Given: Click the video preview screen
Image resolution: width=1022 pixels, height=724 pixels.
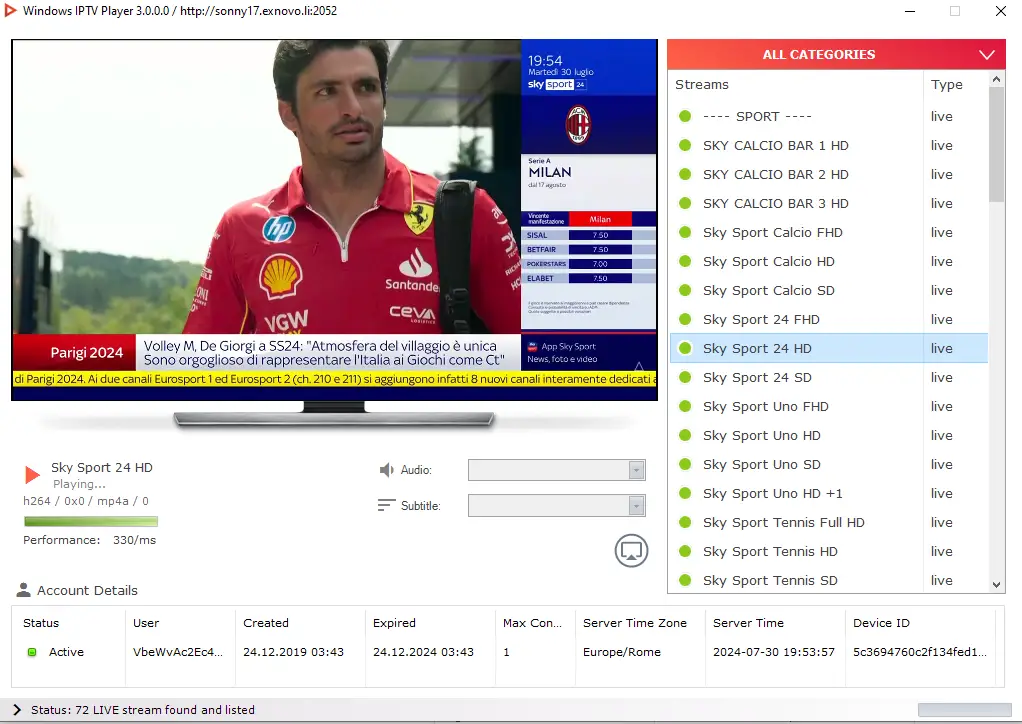Looking at the screenshot, I should pos(334,220).
